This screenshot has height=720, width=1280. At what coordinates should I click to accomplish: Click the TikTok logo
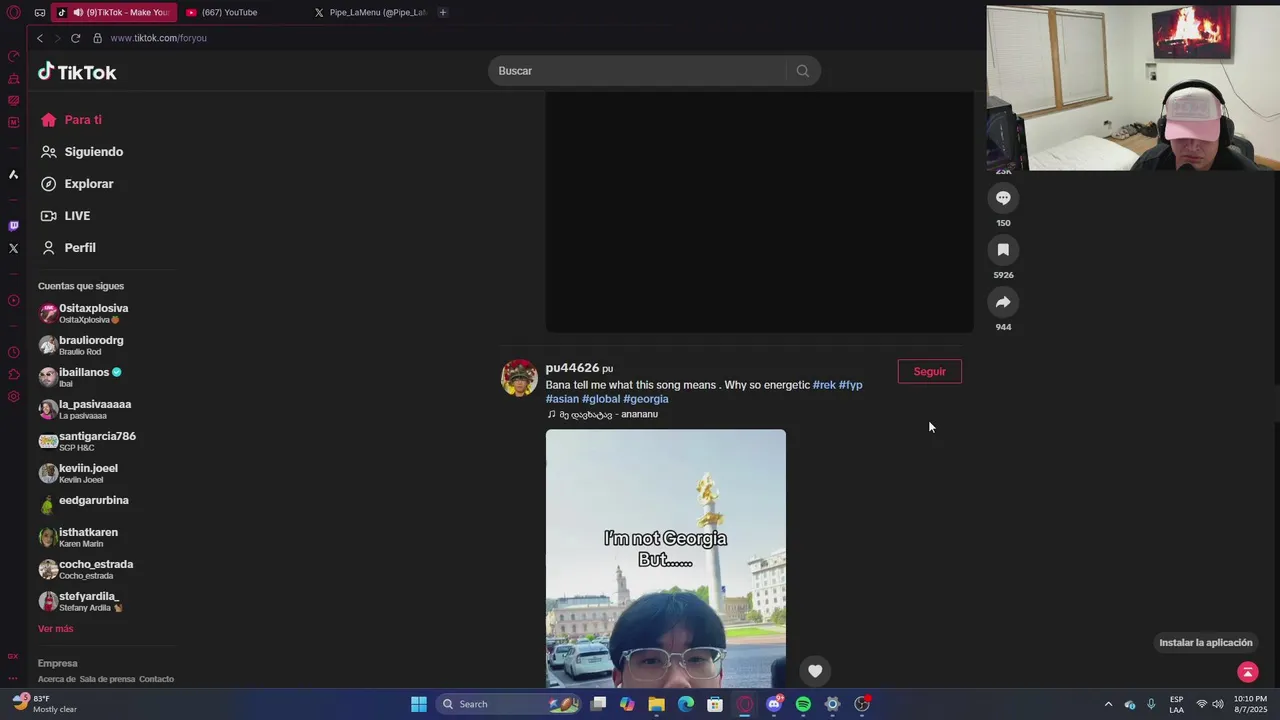pos(77,72)
